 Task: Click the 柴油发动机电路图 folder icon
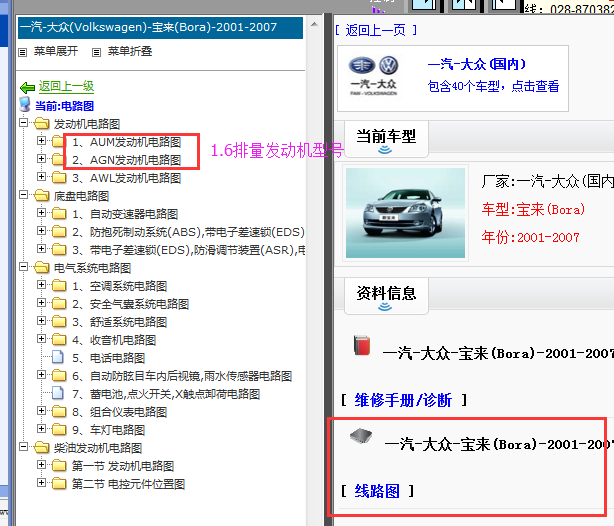pos(42,447)
